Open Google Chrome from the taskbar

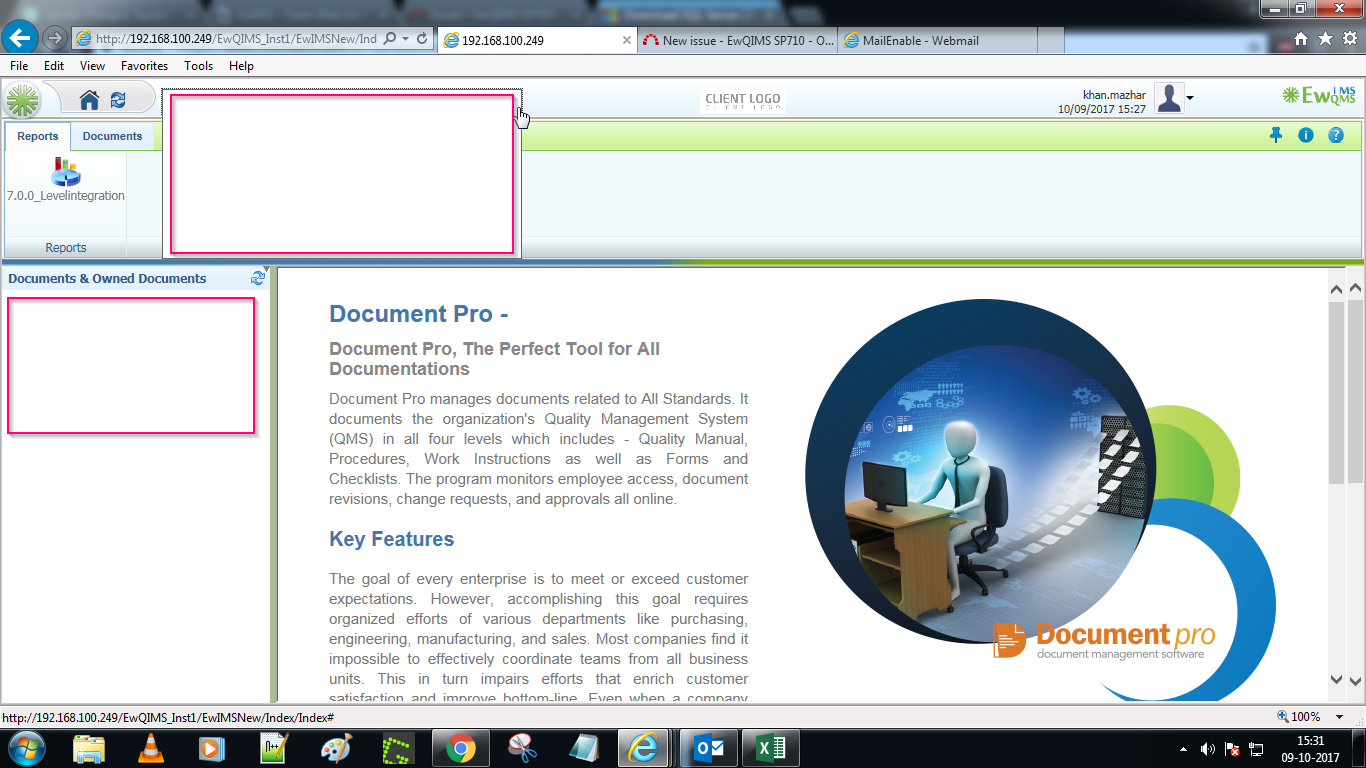[x=460, y=748]
